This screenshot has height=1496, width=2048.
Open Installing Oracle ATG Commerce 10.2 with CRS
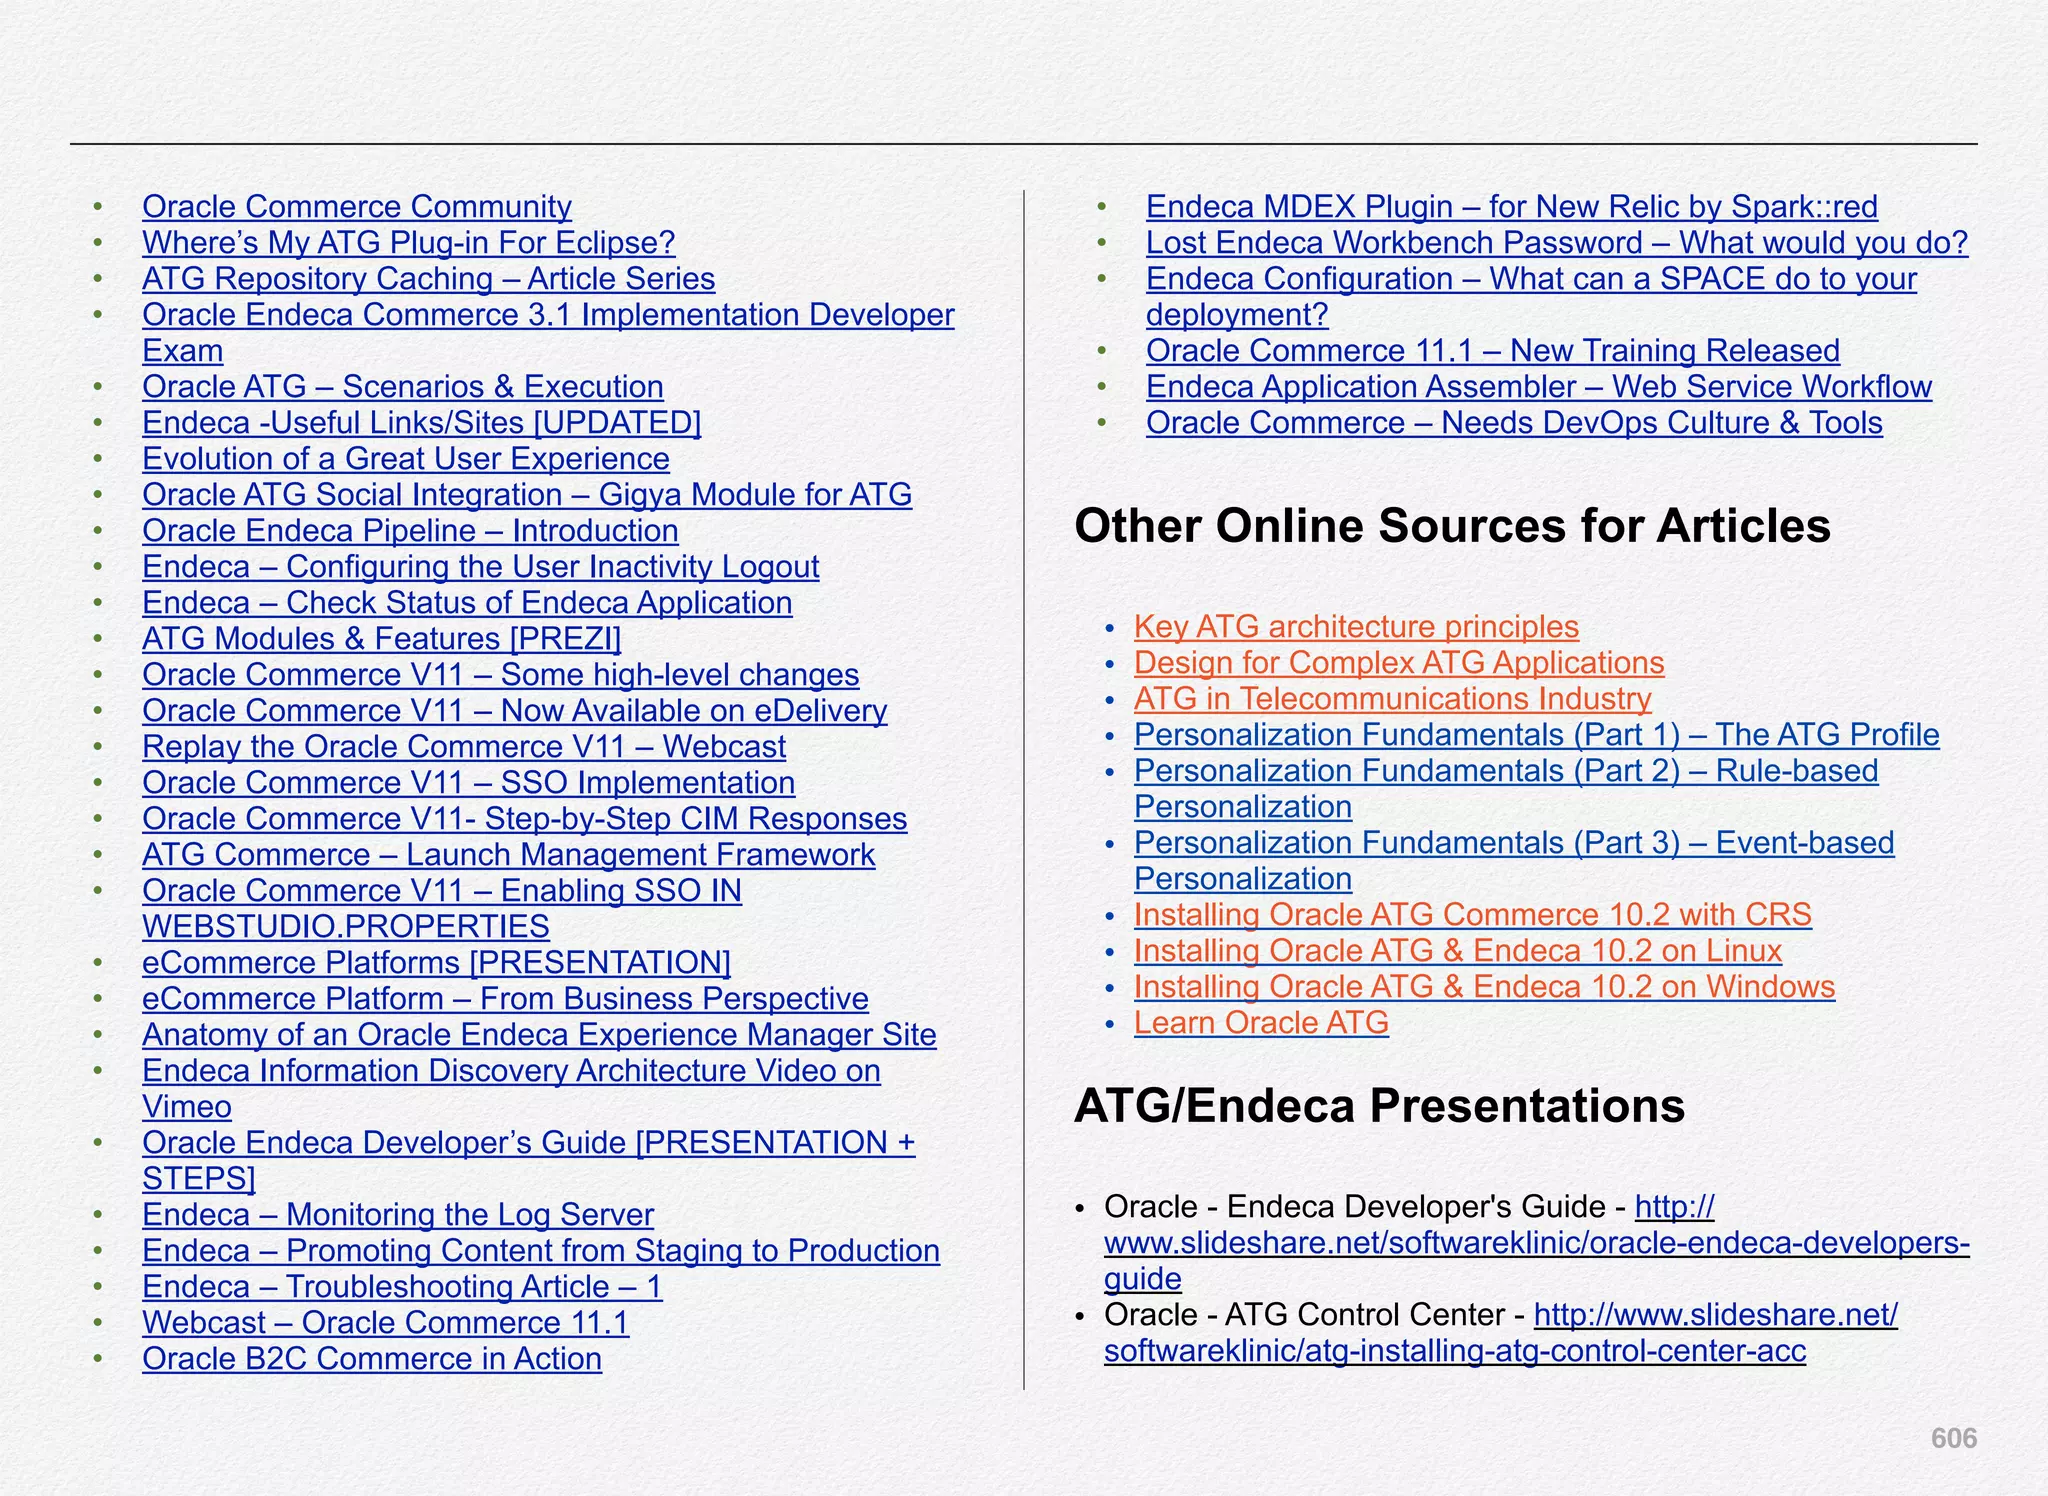[1473, 915]
